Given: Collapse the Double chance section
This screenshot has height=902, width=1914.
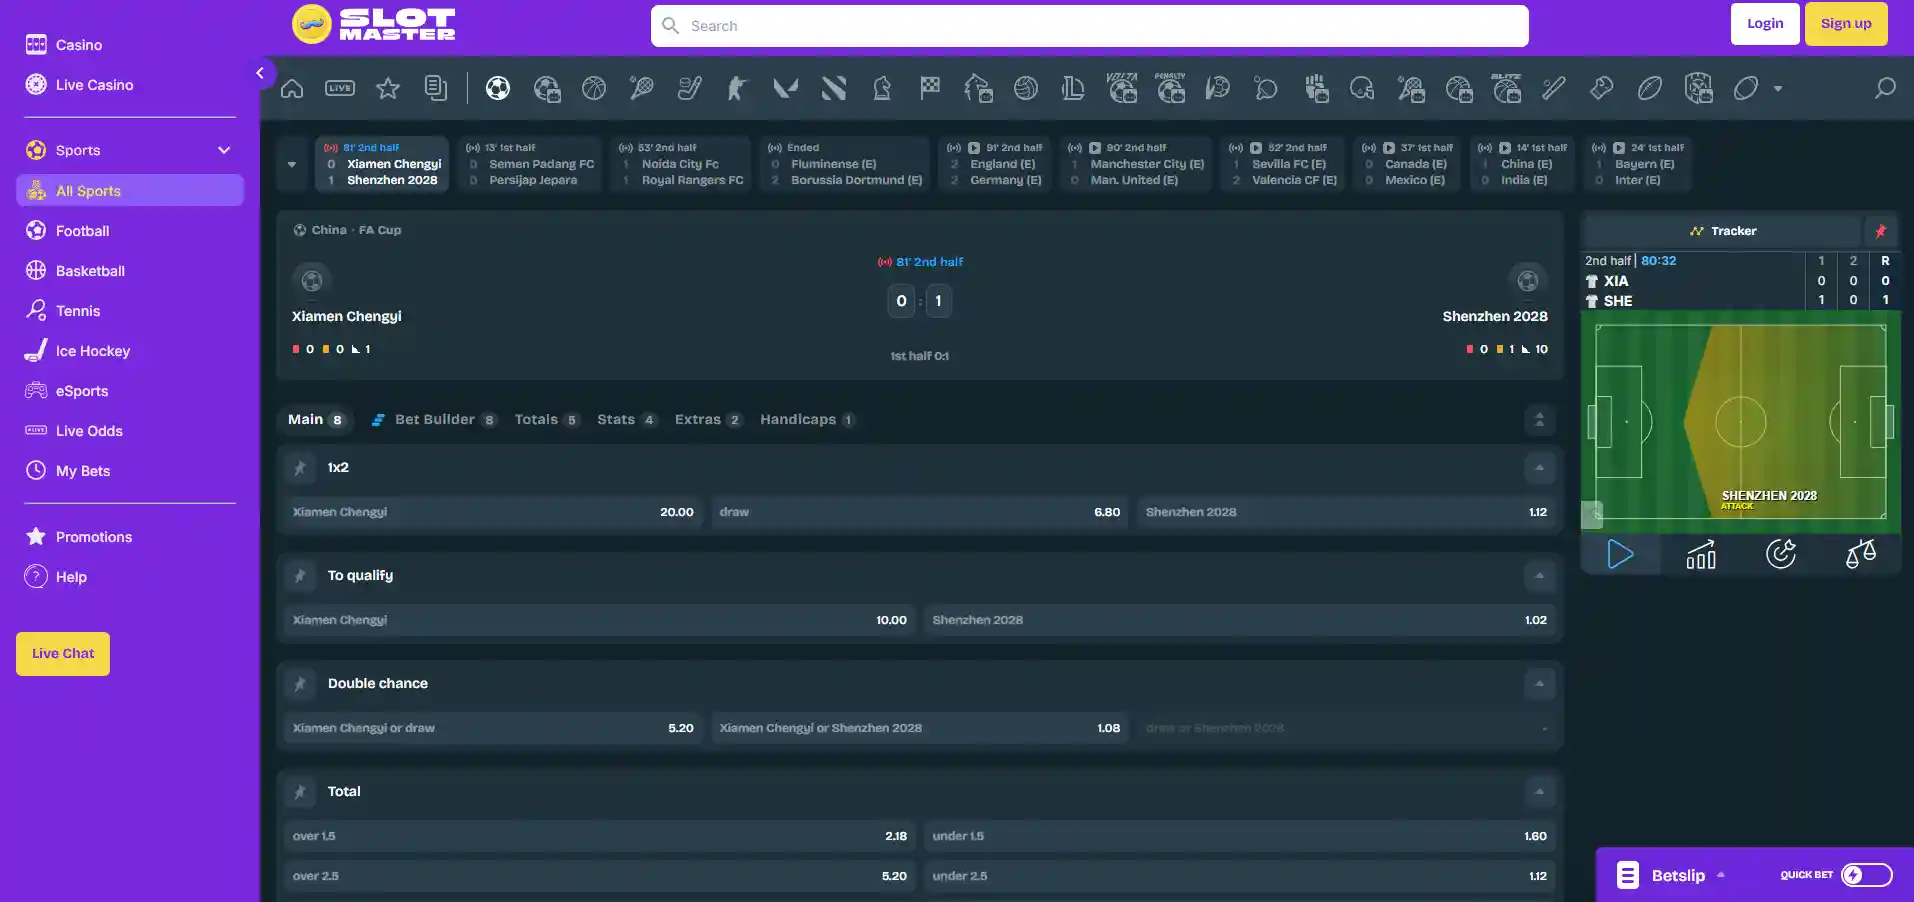Looking at the screenshot, I should (1540, 684).
